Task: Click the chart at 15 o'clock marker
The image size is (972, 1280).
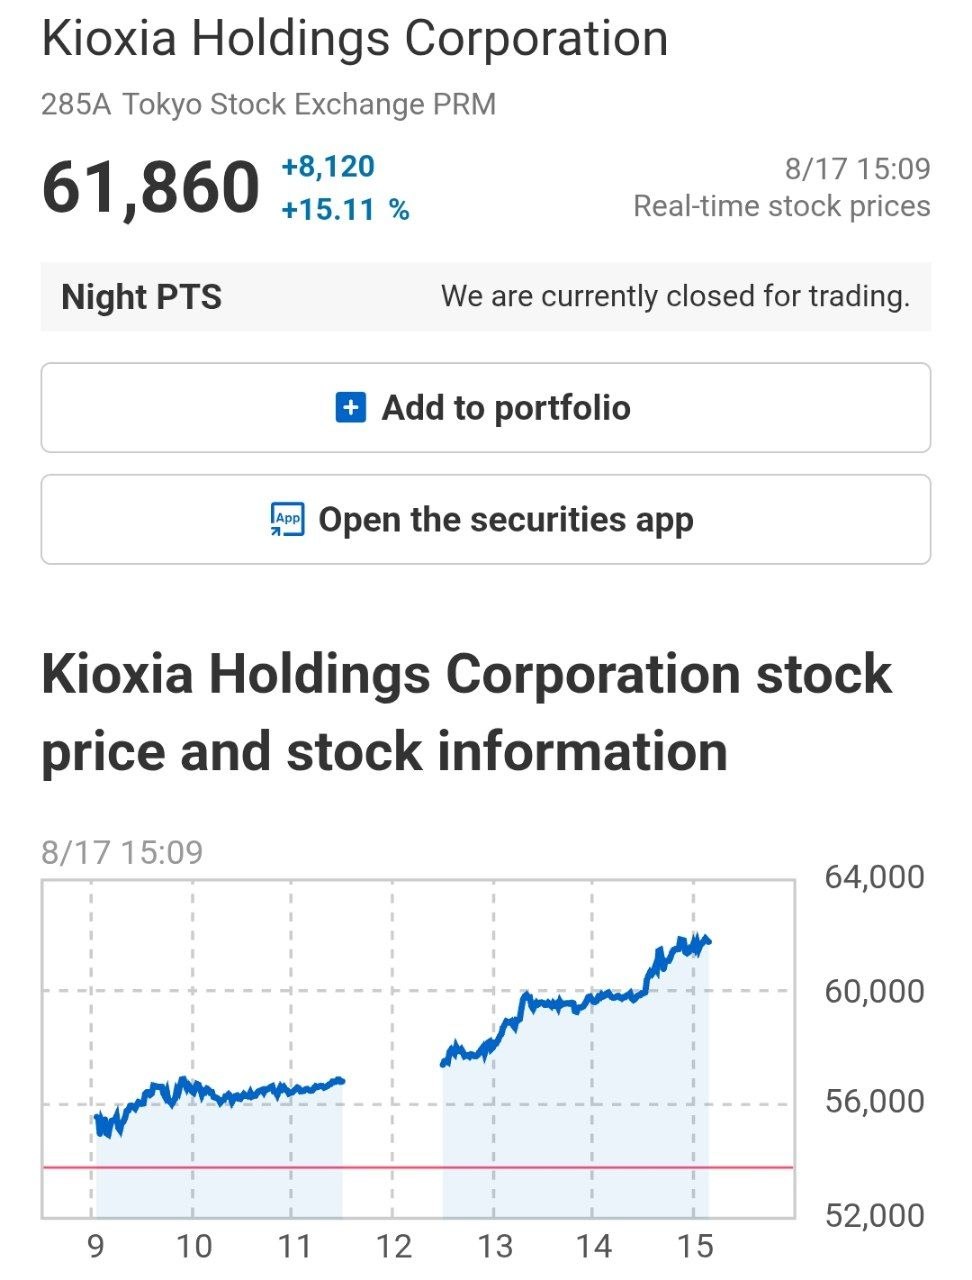Action: click(x=695, y=1246)
